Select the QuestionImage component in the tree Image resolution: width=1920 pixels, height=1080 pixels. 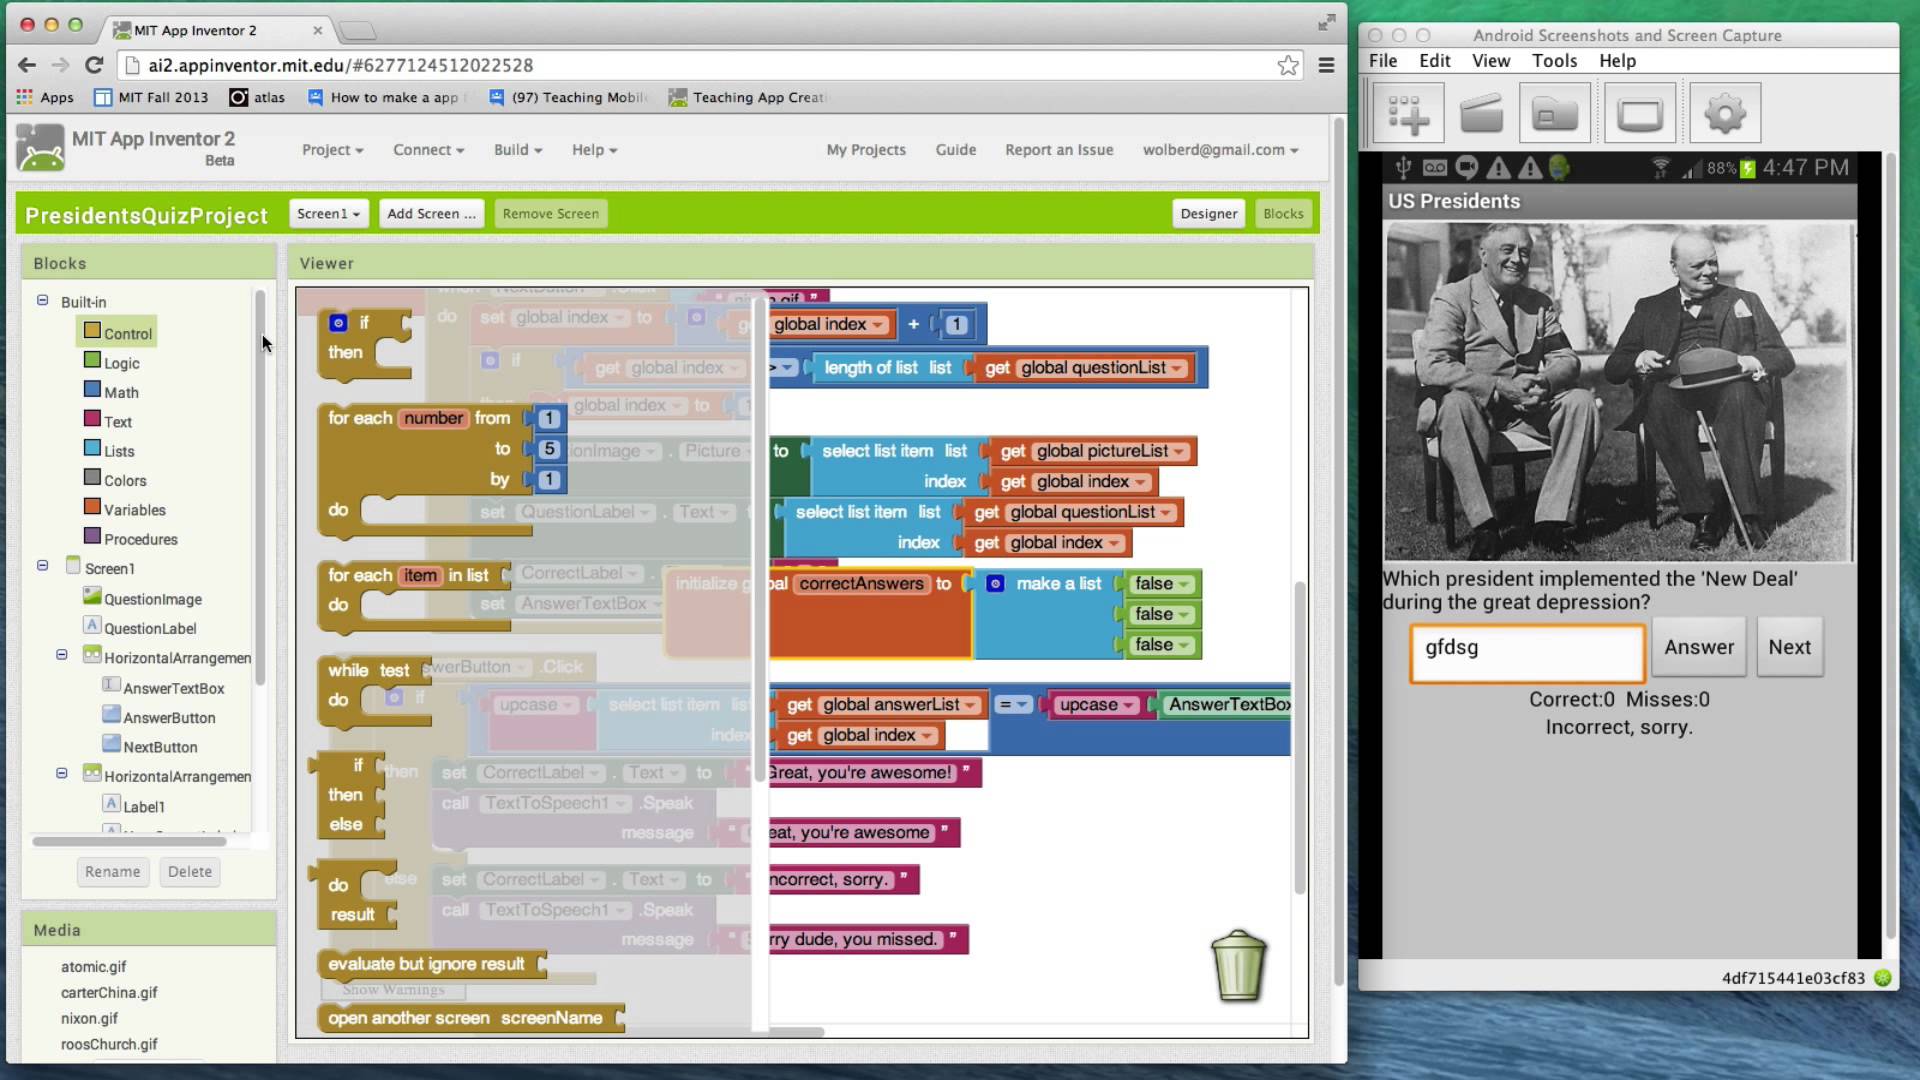click(142, 598)
